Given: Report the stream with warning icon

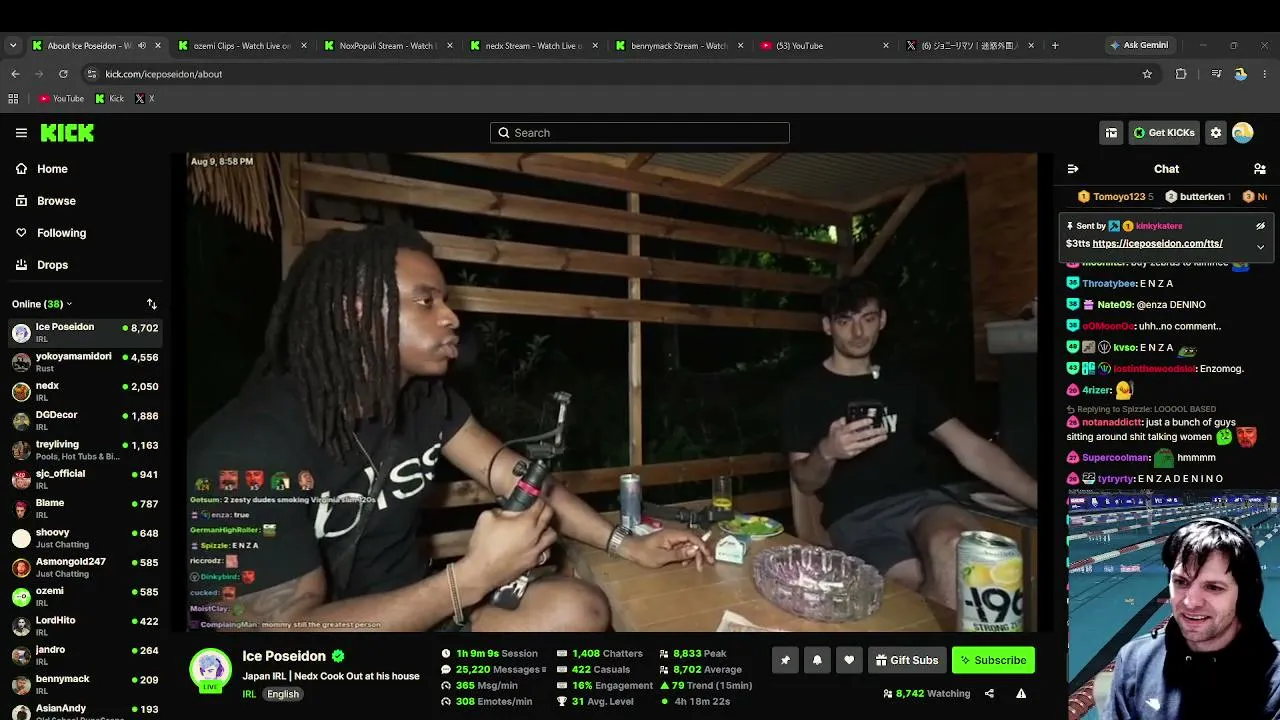Looking at the screenshot, I should [1021, 693].
